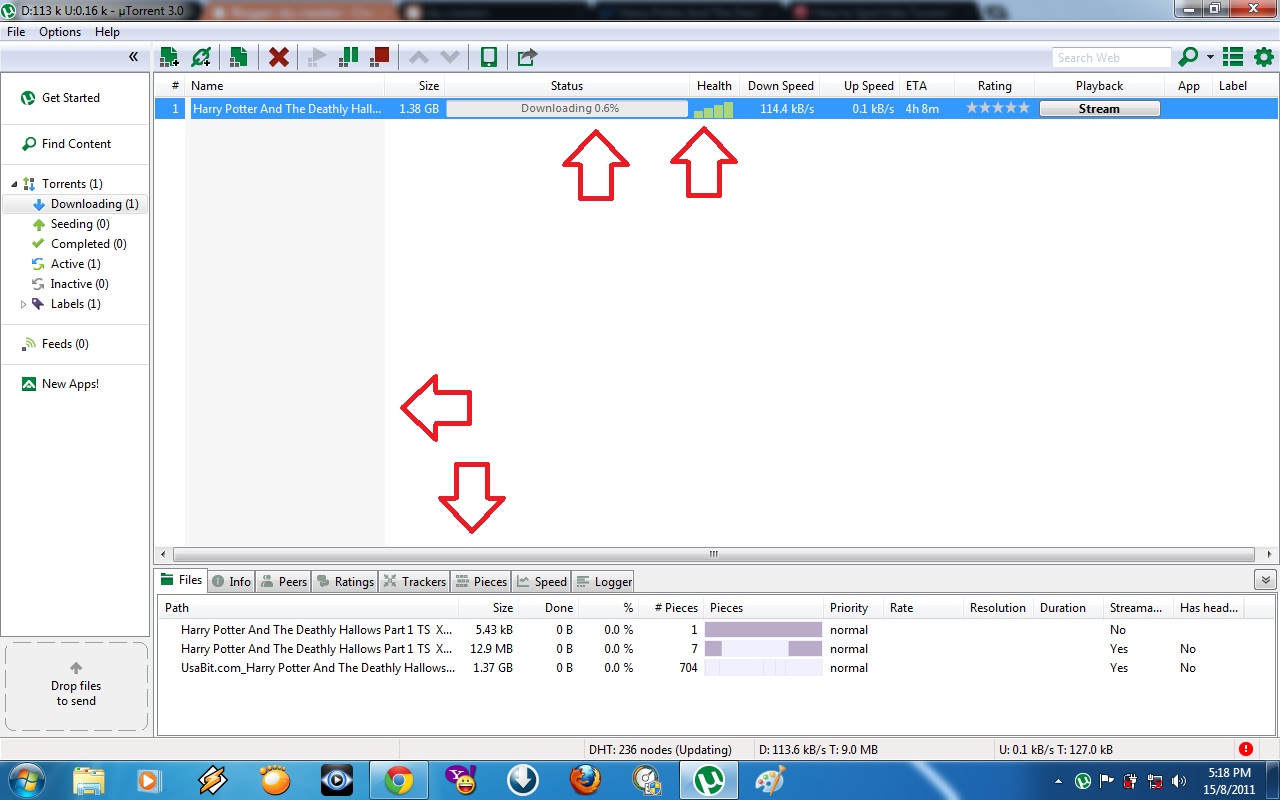The width and height of the screenshot is (1280, 800).
Task: Click the green Remote device icon
Action: [489, 57]
